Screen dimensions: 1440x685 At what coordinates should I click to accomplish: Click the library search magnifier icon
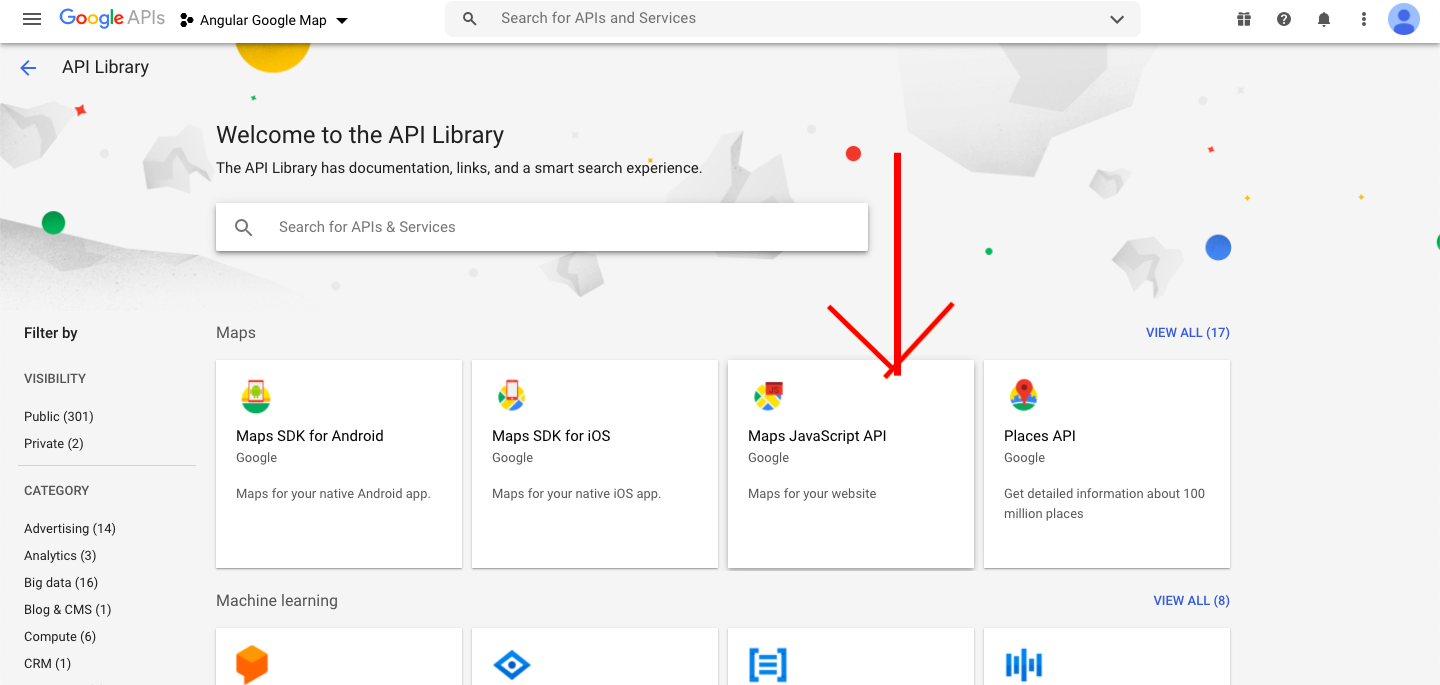[x=244, y=227]
